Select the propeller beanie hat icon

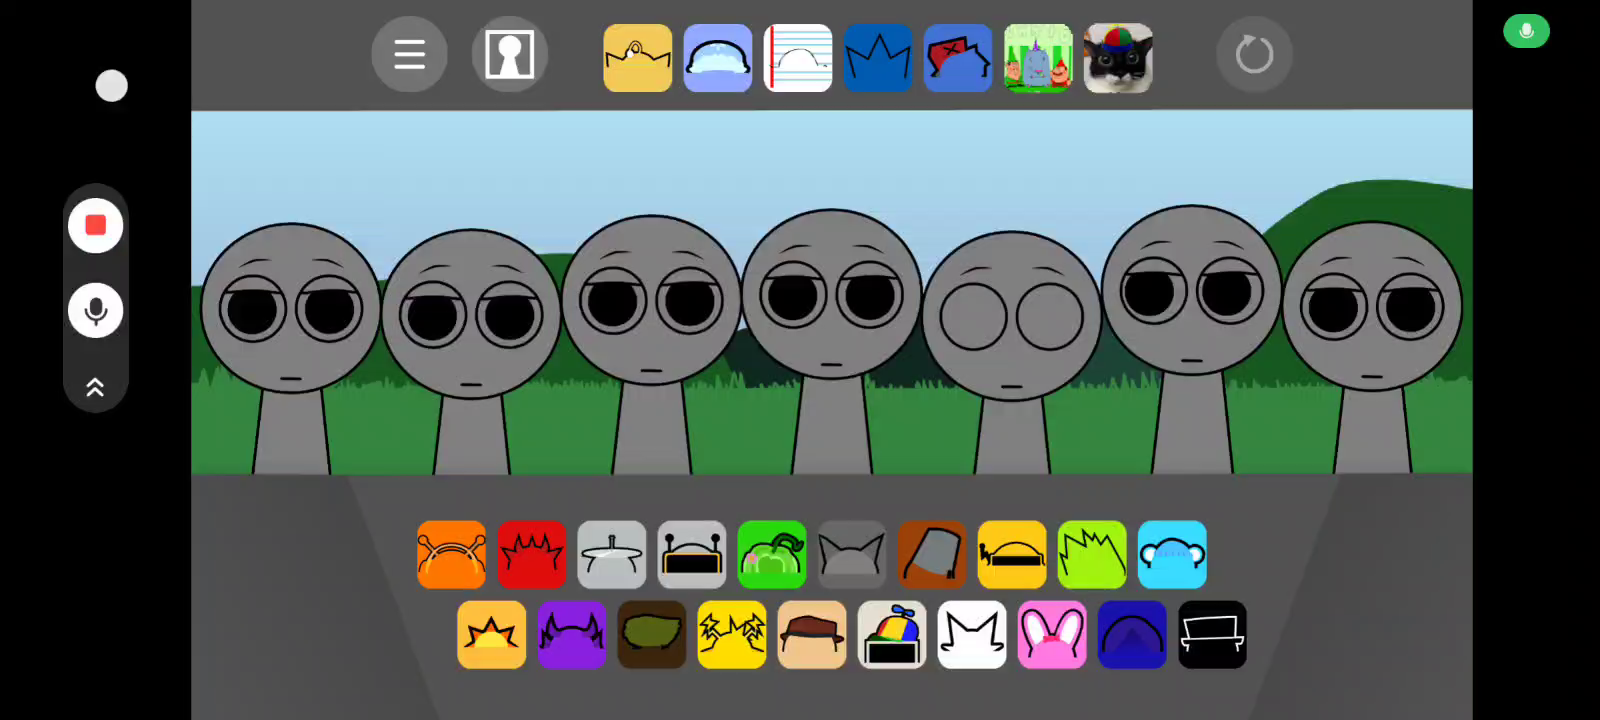(x=891, y=635)
